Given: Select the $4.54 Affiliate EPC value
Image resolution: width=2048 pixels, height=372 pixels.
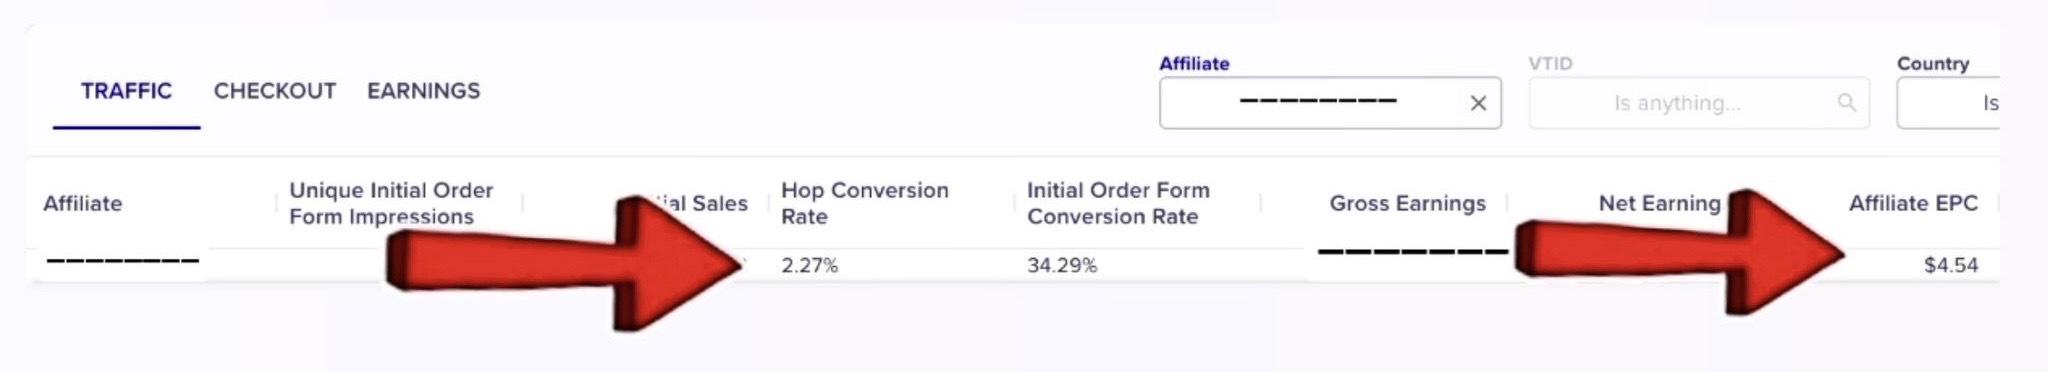Looking at the screenshot, I should [1951, 265].
